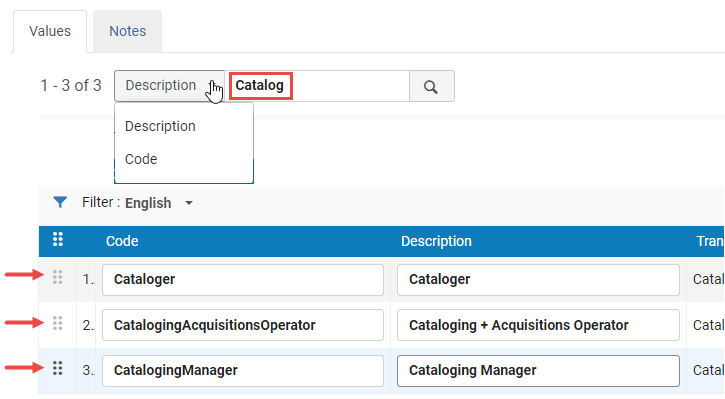Sort by the Code column header

[x=122, y=241]
